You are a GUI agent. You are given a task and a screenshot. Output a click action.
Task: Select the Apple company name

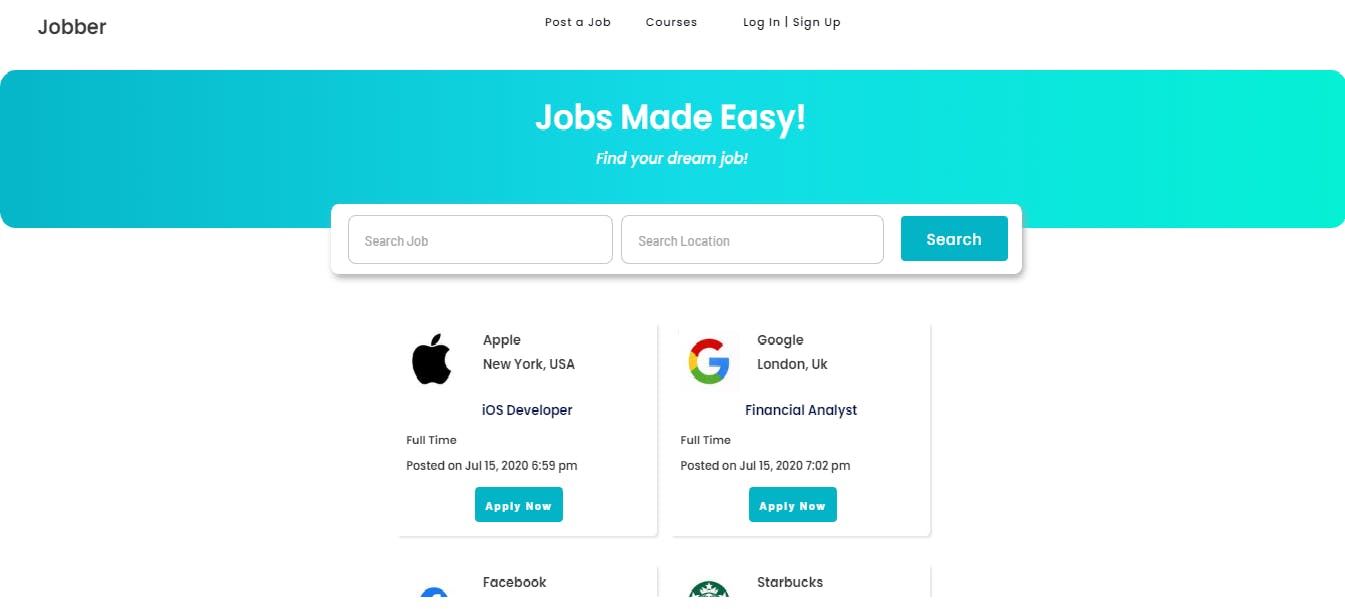coord(502,340)
